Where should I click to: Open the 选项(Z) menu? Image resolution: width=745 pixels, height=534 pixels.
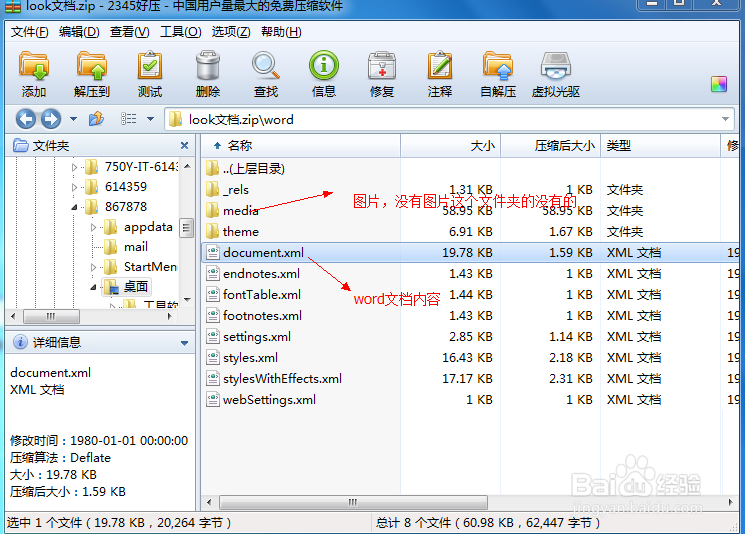pyautogui.click(x=230, y=32)
